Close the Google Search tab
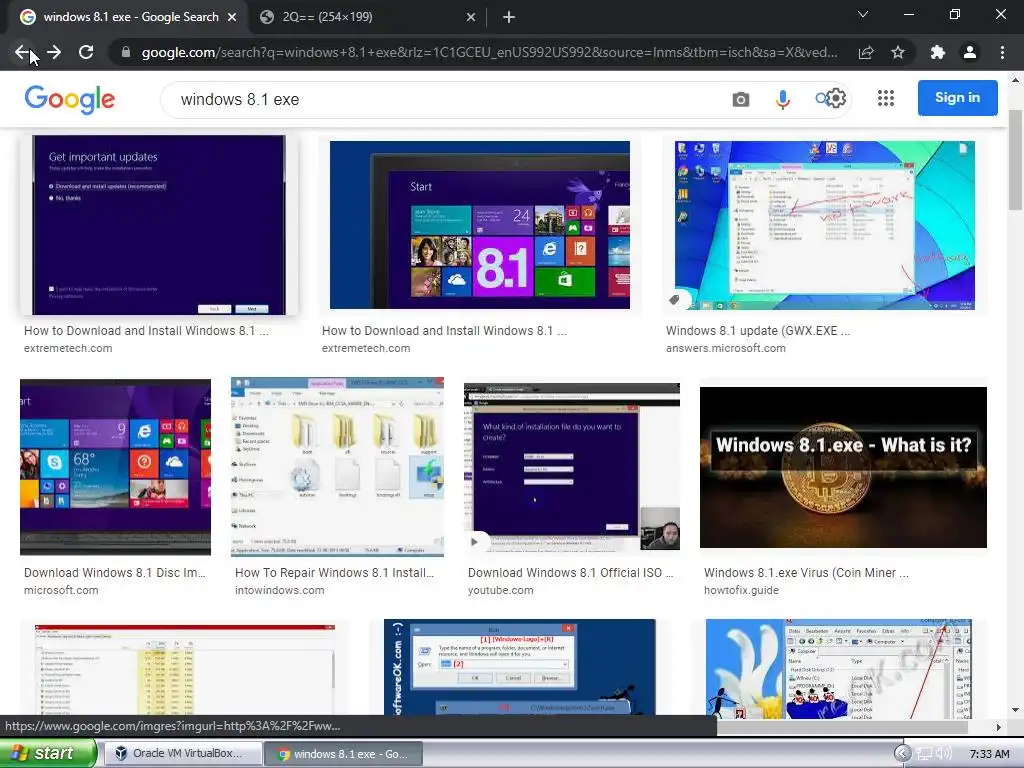 pos(232,17)
